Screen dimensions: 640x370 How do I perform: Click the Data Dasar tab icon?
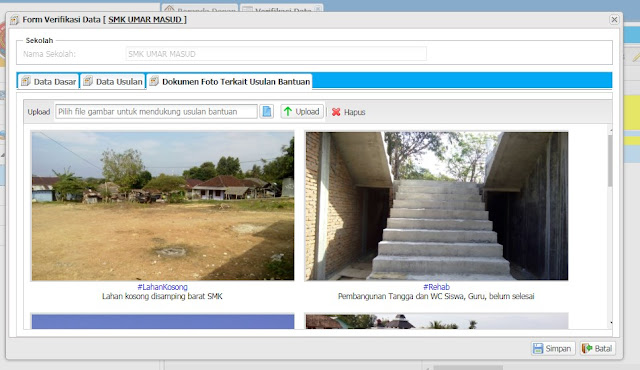click(x=26, y=81)
